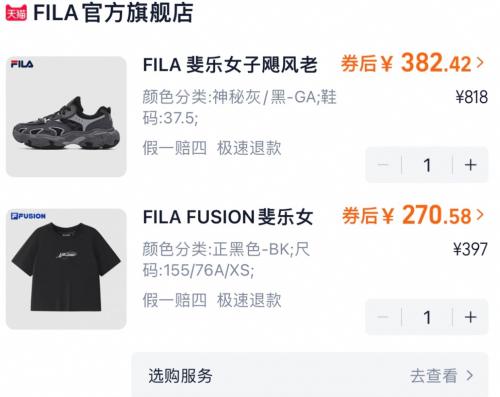This screenshot has height=397, width=500.
Task: Change the 神秘灰/黑-GA 37.5 size option
Action: pyautogui.click(x=239, y=107)
